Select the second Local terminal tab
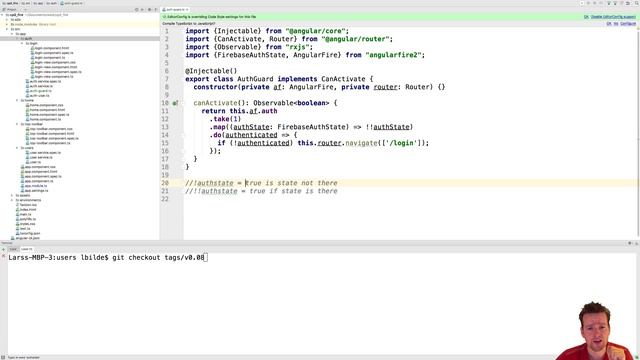Viewport: 640px width, 360px height. pos(27,249)
